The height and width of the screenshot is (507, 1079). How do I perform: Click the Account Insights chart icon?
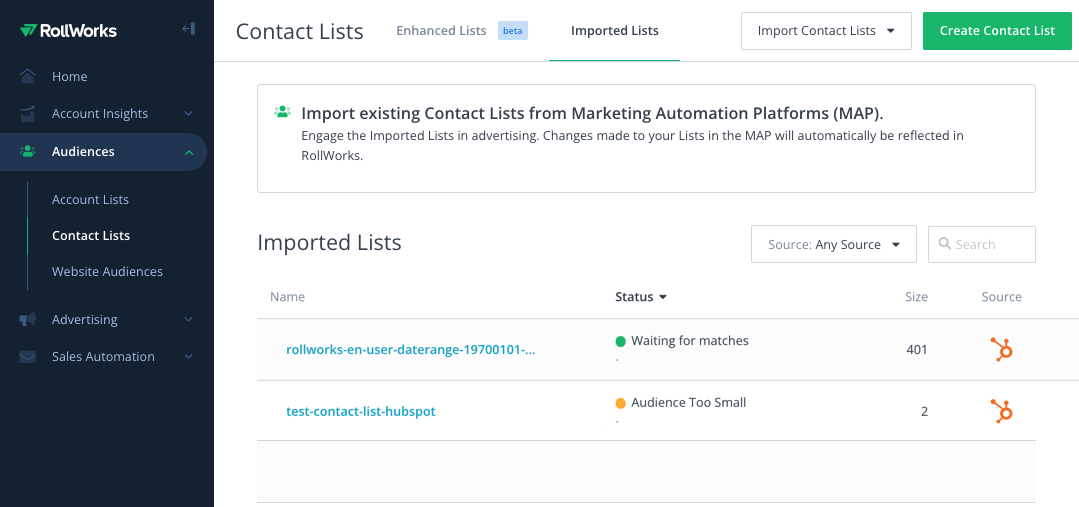(x=28, y=114)
